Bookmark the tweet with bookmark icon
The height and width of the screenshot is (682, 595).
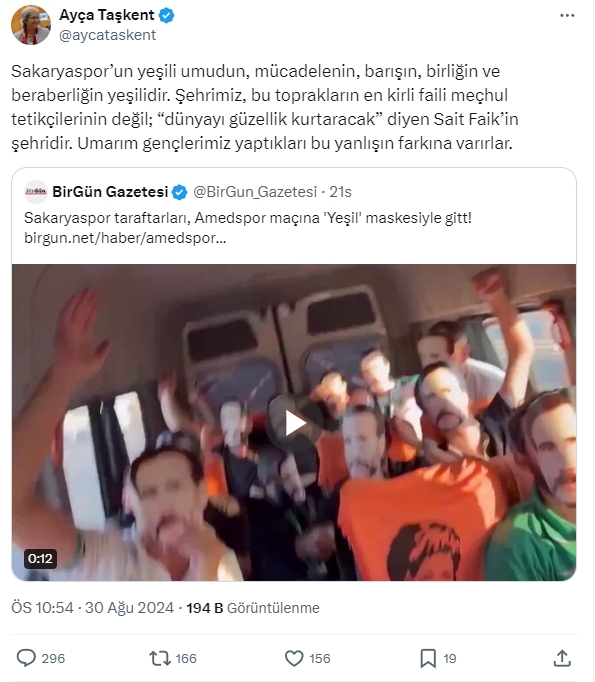[x=428, y=658]
